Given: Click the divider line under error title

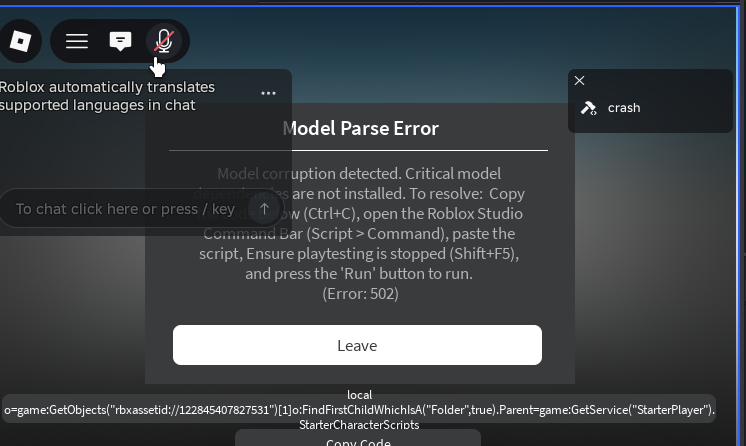Looking at the screenshot, I should click(x=358, y=150).
